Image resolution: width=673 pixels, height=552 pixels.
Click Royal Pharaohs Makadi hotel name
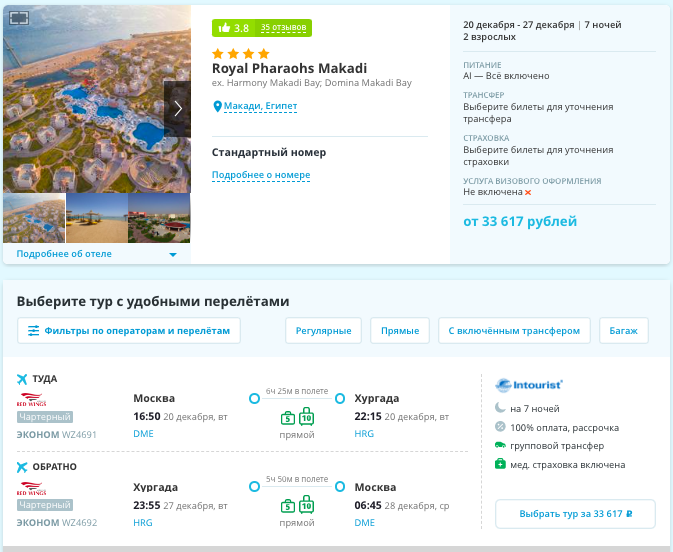(289, 68)
